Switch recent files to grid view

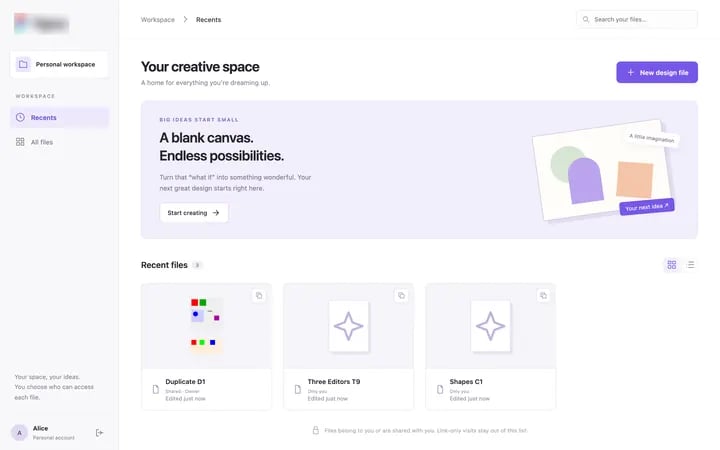coord(672,264)
